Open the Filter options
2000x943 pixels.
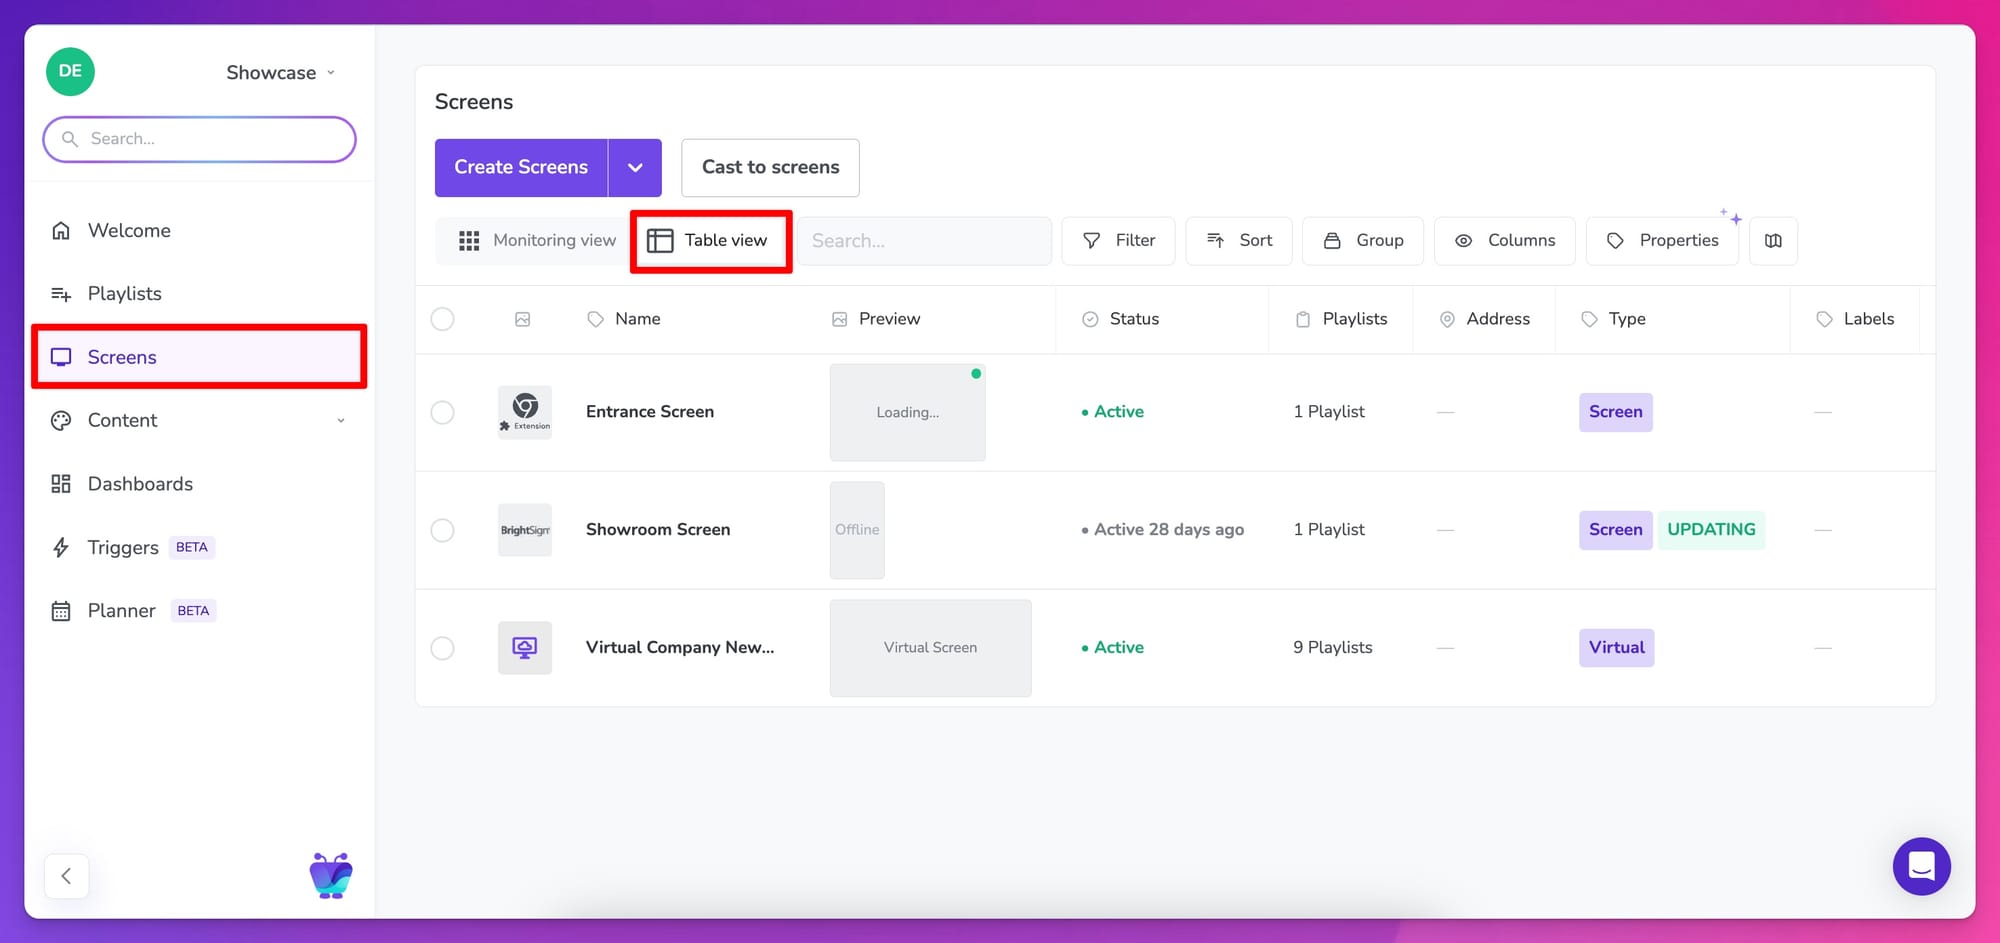point(1118,241)
